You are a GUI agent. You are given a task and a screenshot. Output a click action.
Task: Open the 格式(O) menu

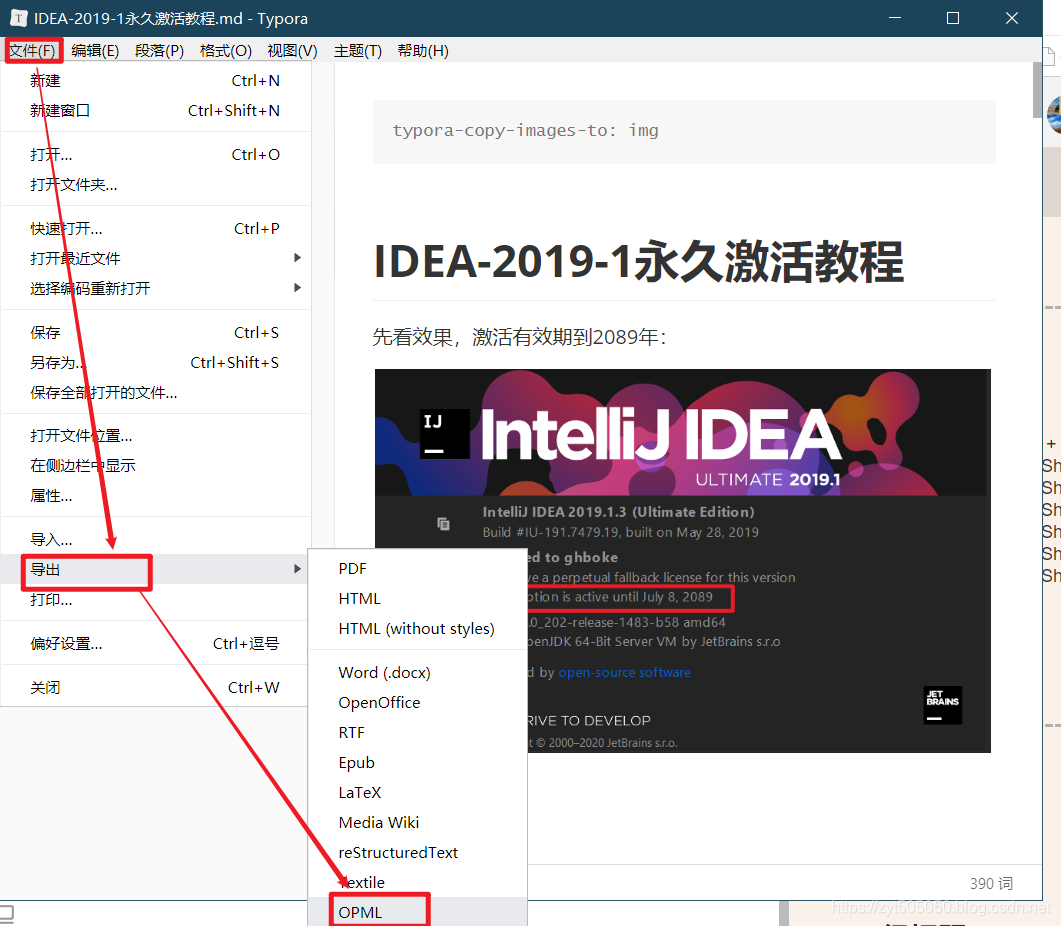(x=225, y=51)
